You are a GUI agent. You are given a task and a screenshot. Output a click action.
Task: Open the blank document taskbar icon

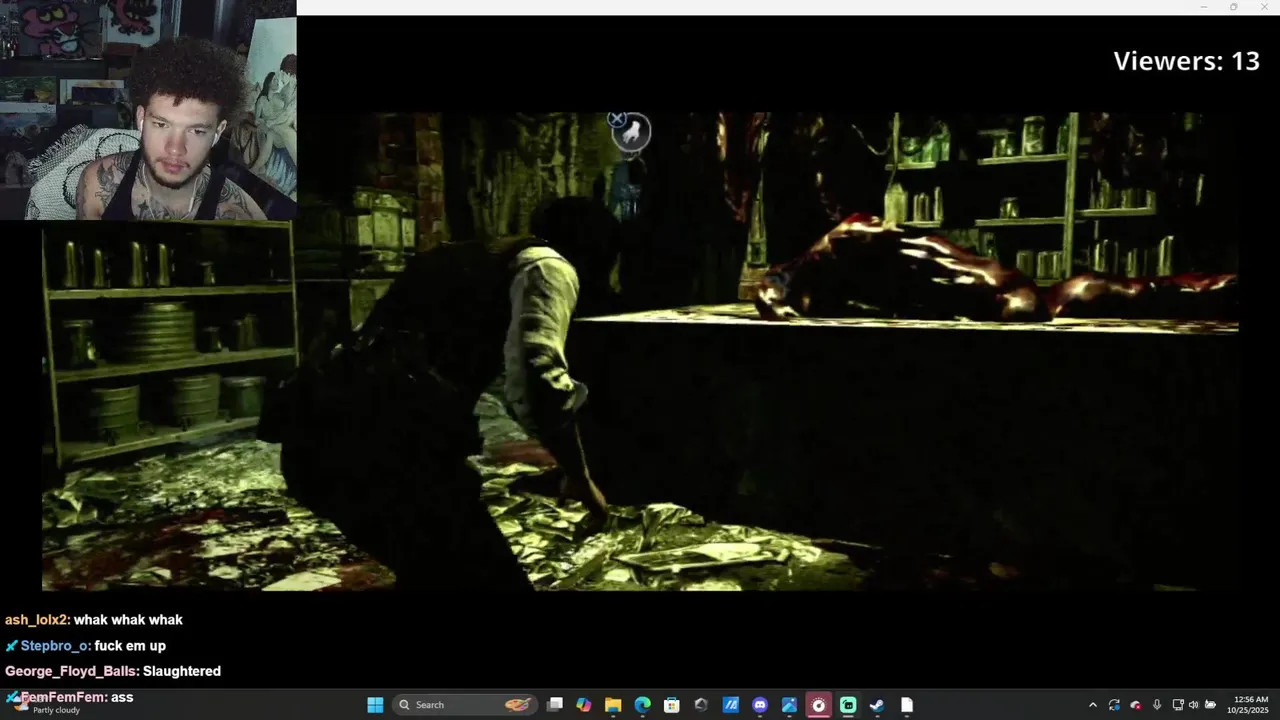[x=907, y=705]
